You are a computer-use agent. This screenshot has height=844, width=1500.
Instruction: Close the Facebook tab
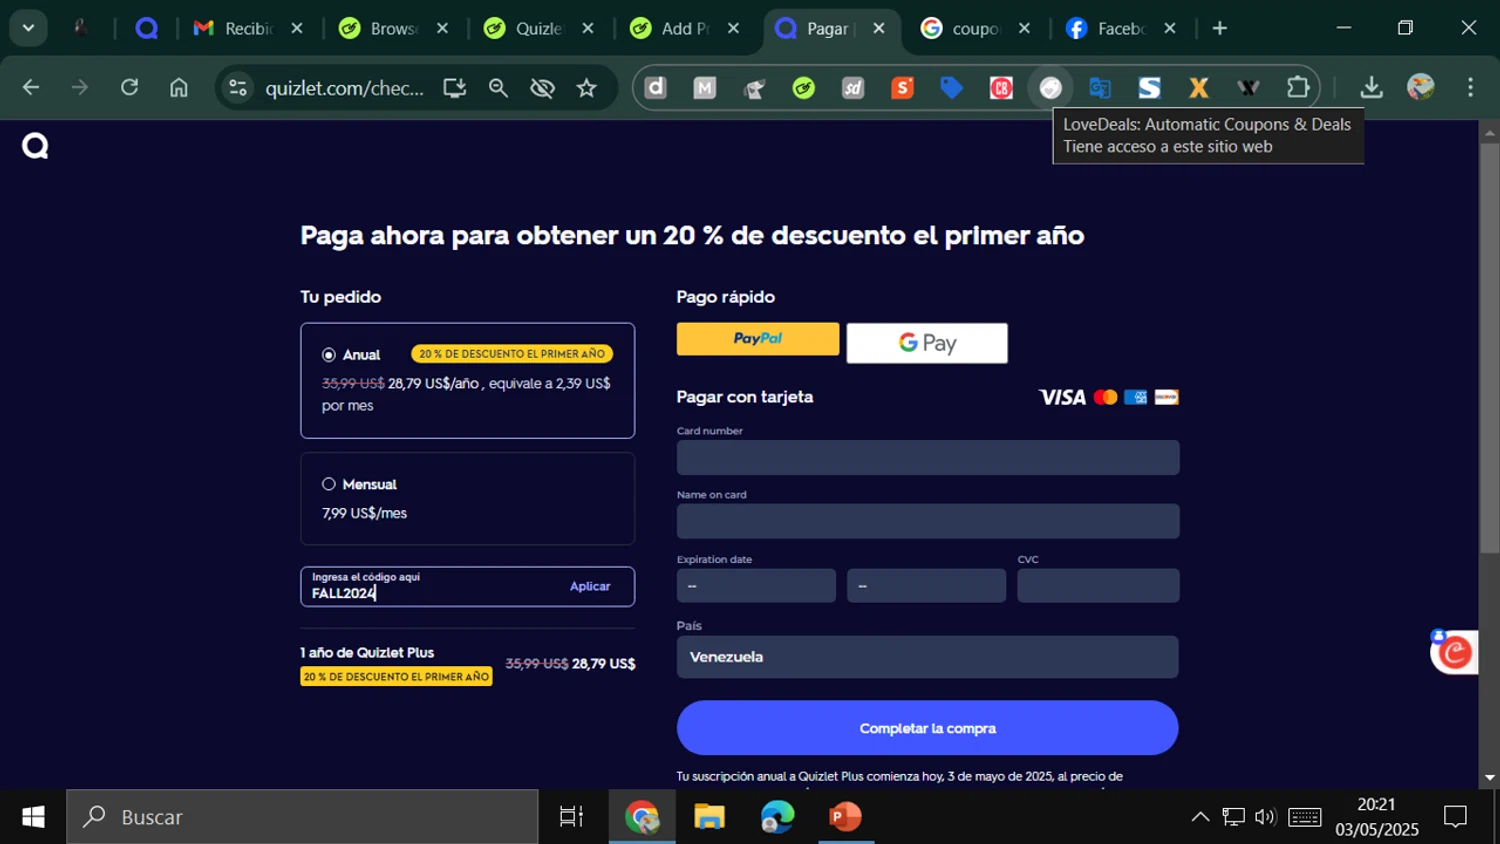1170,28
